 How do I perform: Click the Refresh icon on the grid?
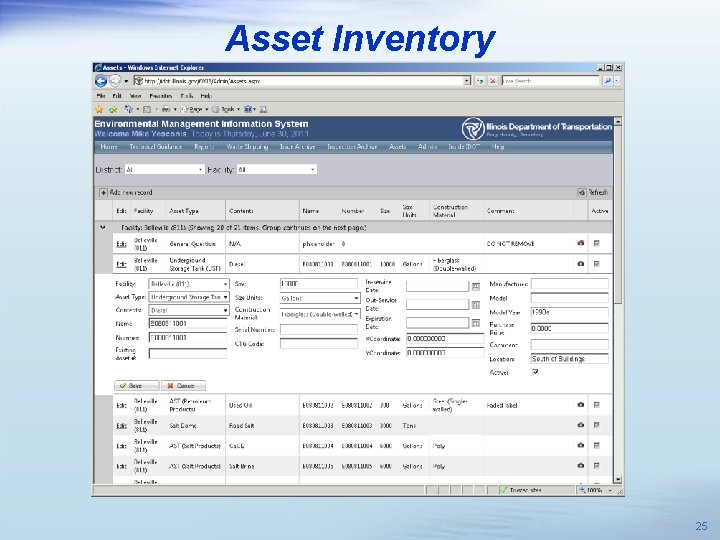[582, 192]
